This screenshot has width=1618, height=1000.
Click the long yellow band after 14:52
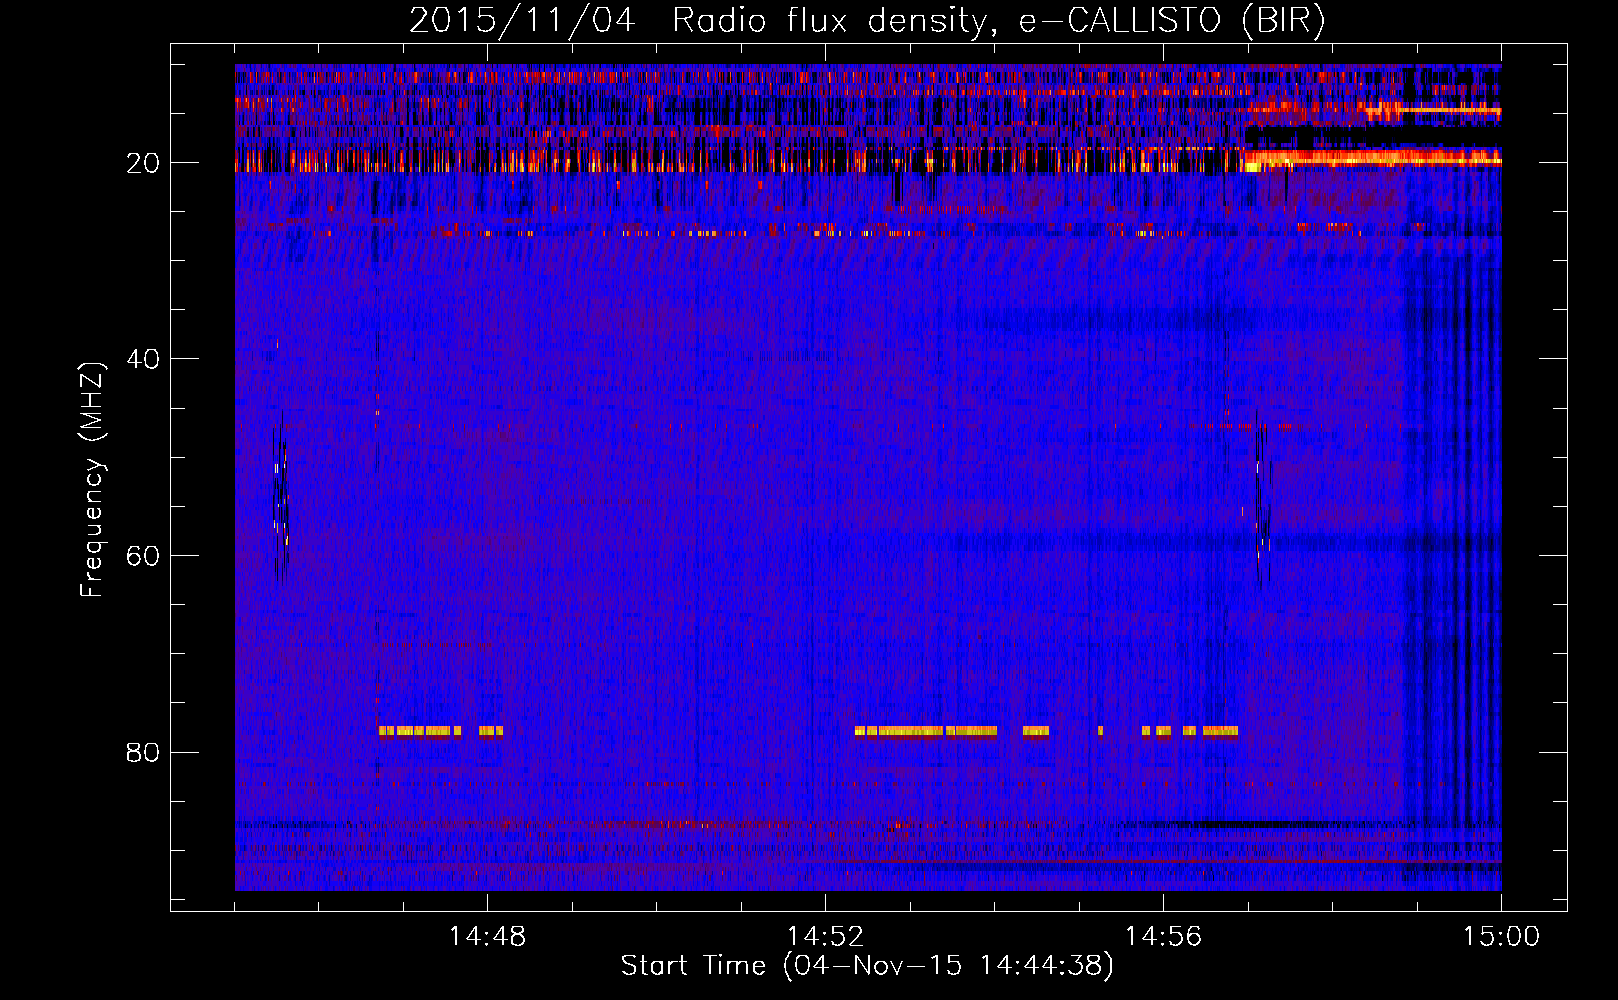926,731
